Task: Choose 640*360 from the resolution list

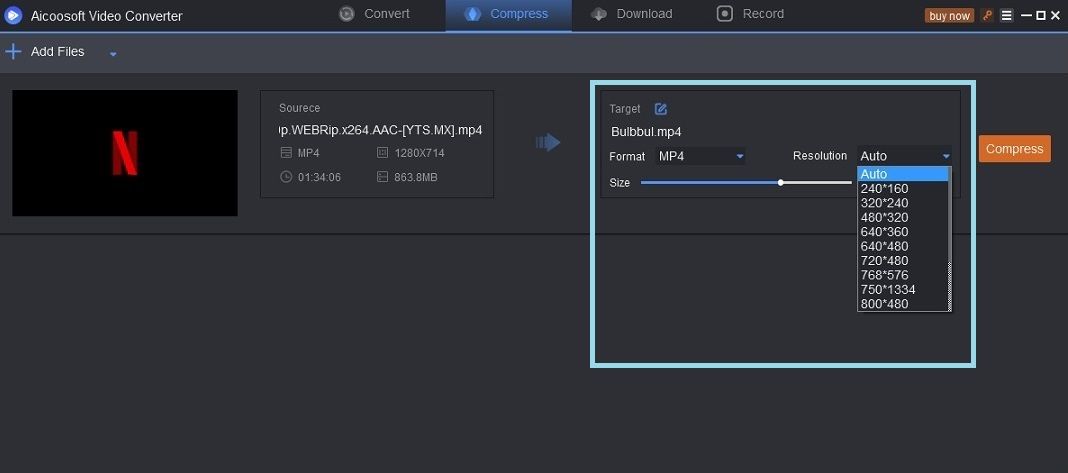Action: pyautogui.click(x=884, y=232)
